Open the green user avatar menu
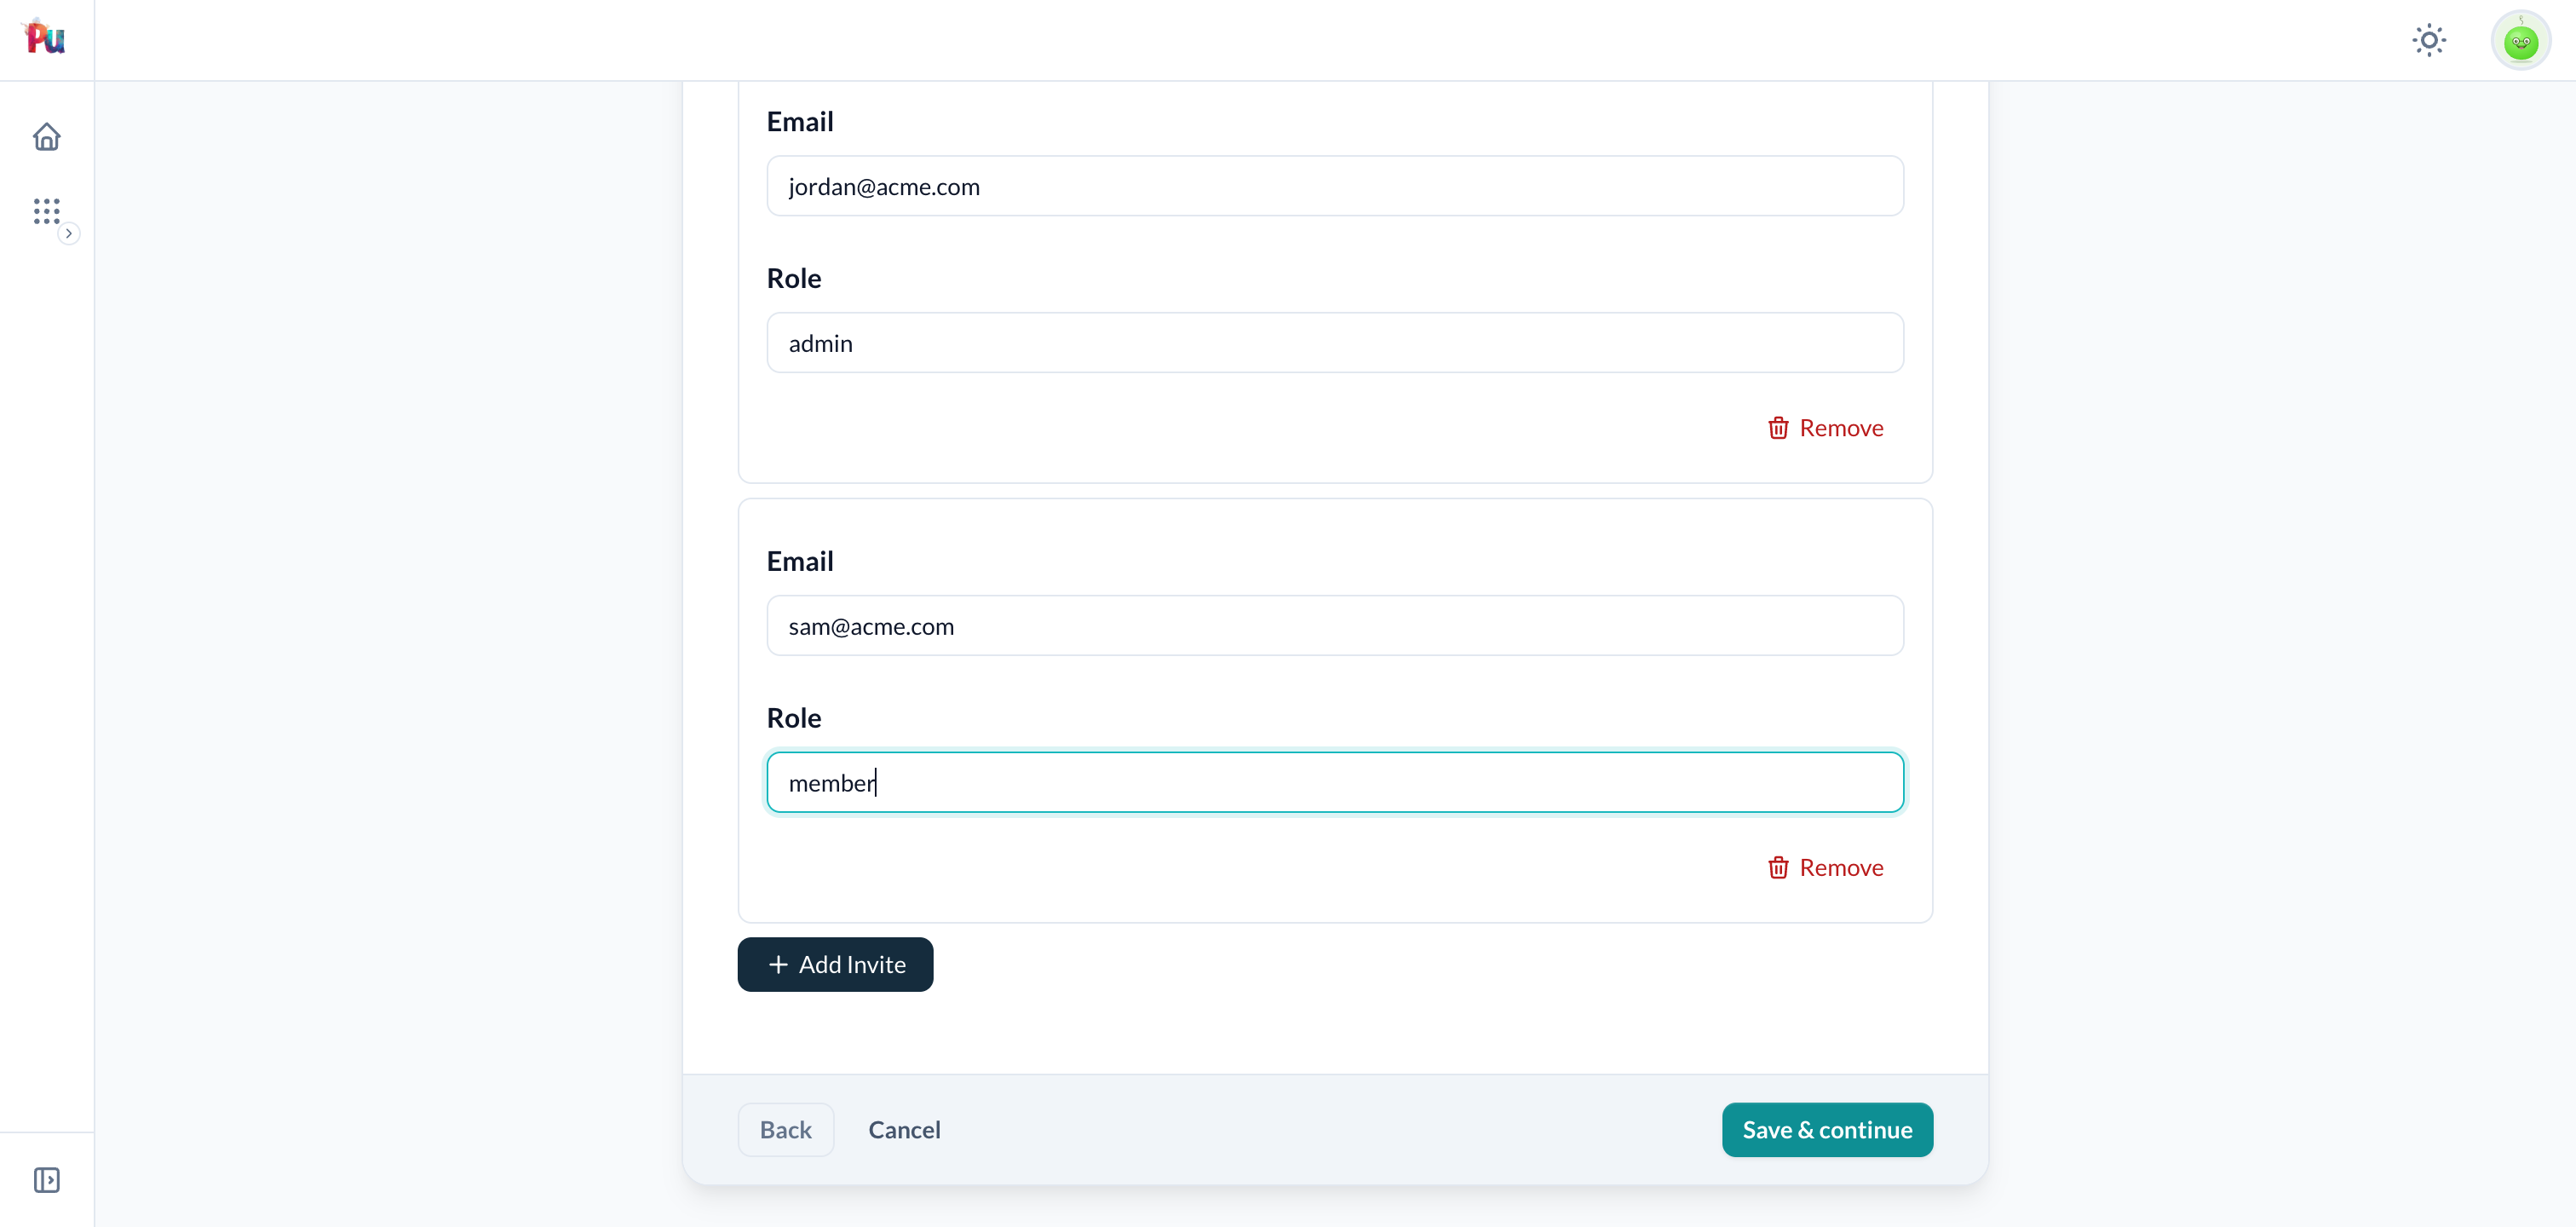 coord(2520,40)
